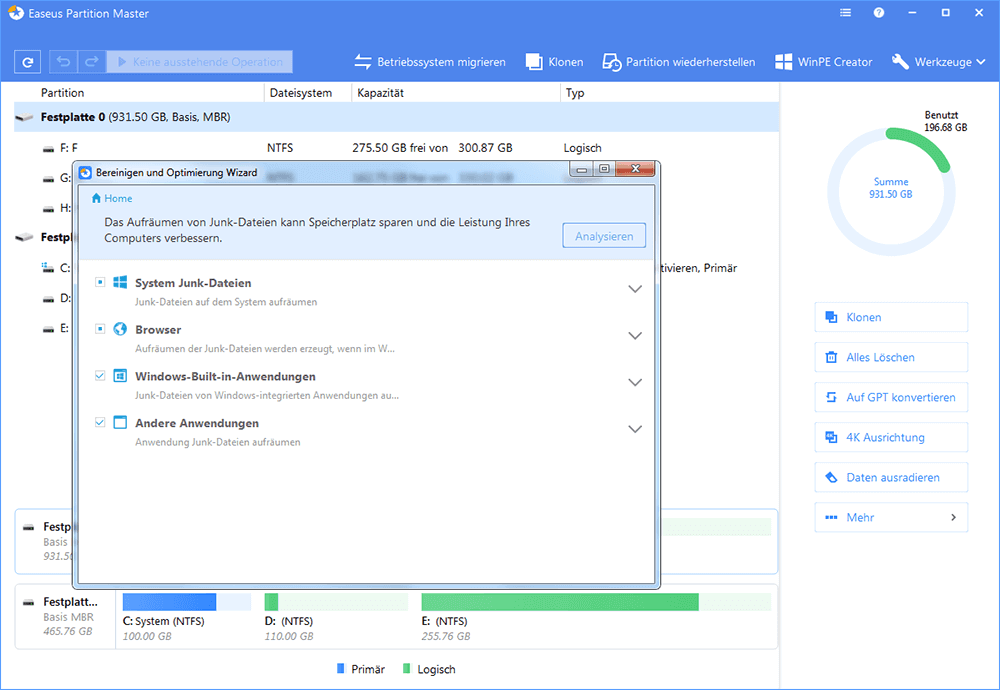Click the Primär legend color swatch
This screenshot has width=1000, height=690.
(341, 668)
